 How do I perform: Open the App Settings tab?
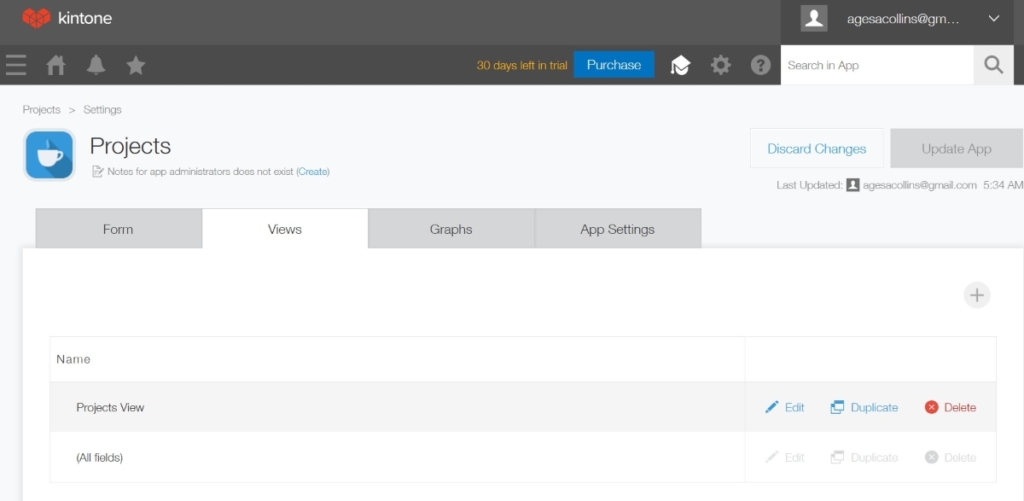617,229
